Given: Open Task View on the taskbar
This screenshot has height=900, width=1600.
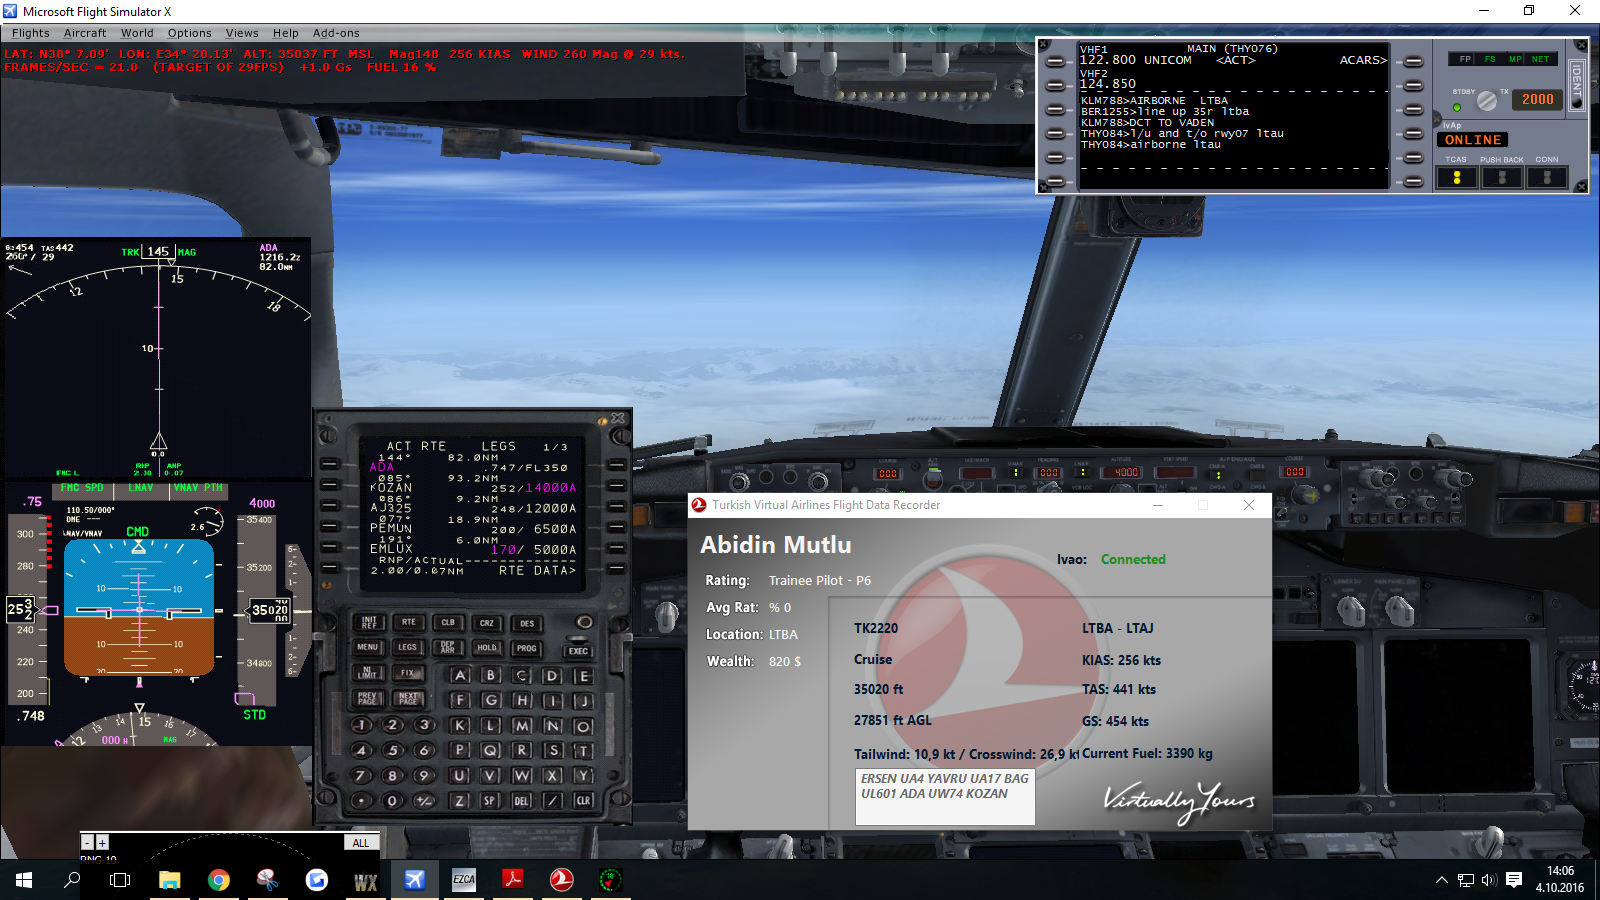Looking at the screenshot, I should 120,880.
